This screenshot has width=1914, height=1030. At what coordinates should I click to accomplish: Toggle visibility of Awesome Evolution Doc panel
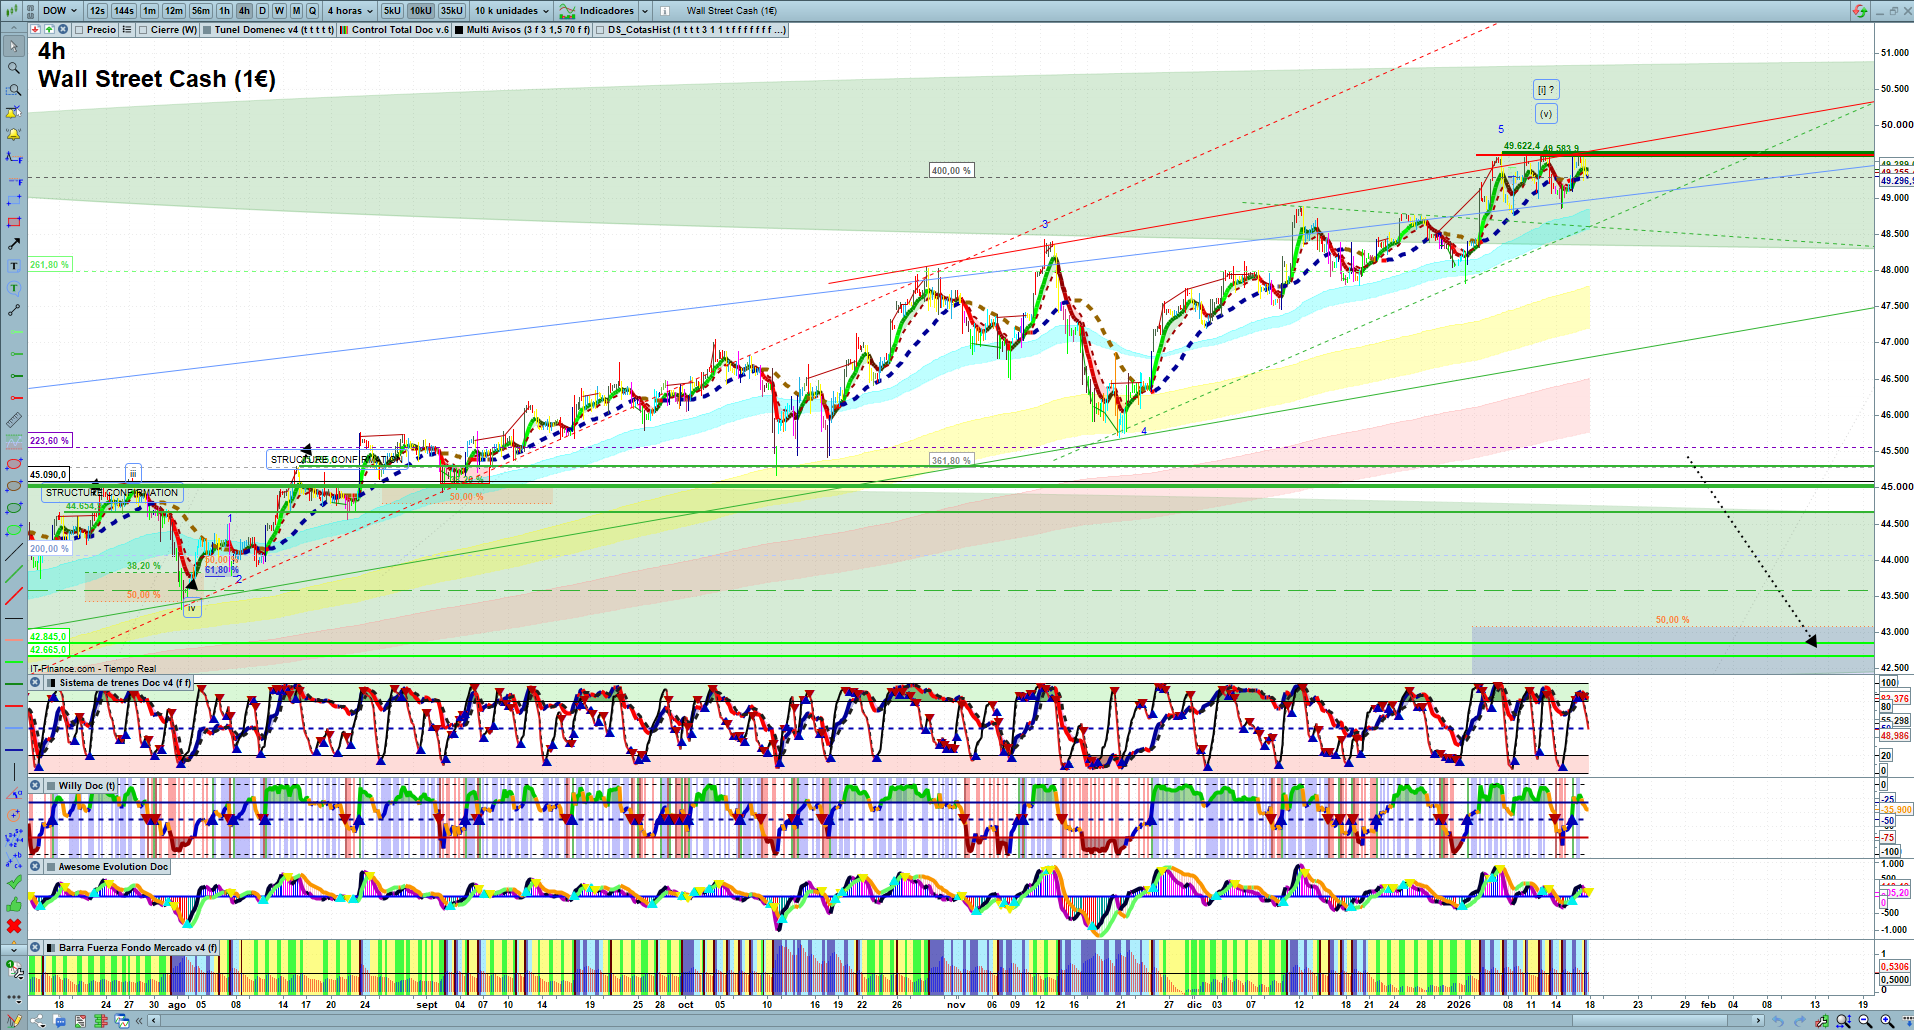[x=49, y=867]
